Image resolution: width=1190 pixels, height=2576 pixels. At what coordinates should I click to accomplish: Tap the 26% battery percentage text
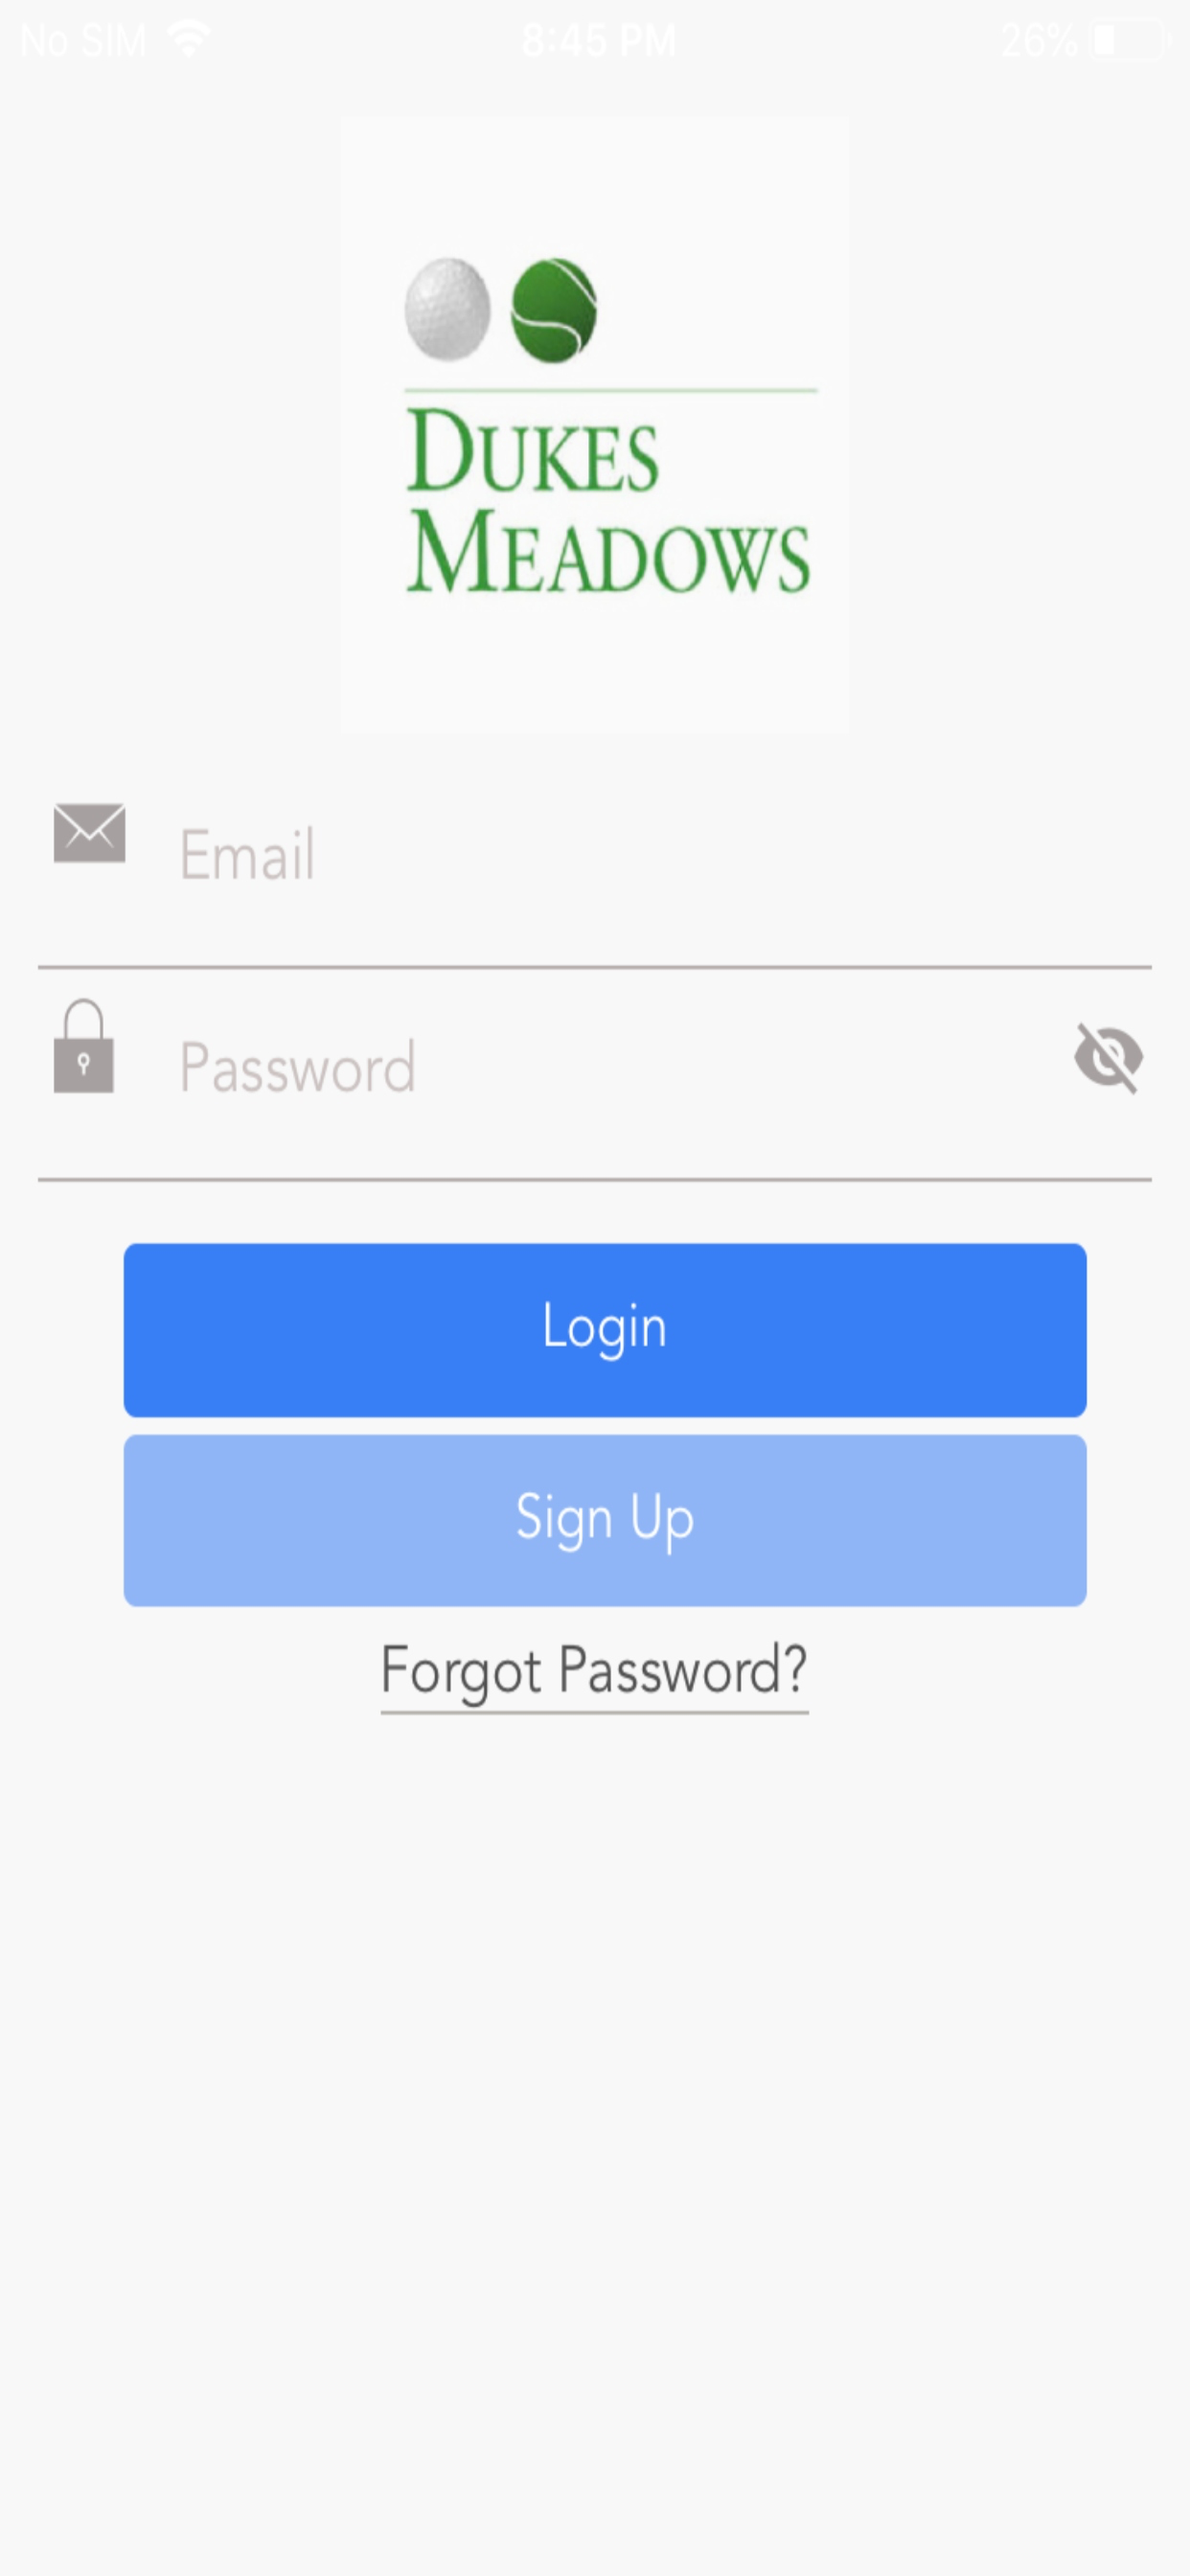1039,41
